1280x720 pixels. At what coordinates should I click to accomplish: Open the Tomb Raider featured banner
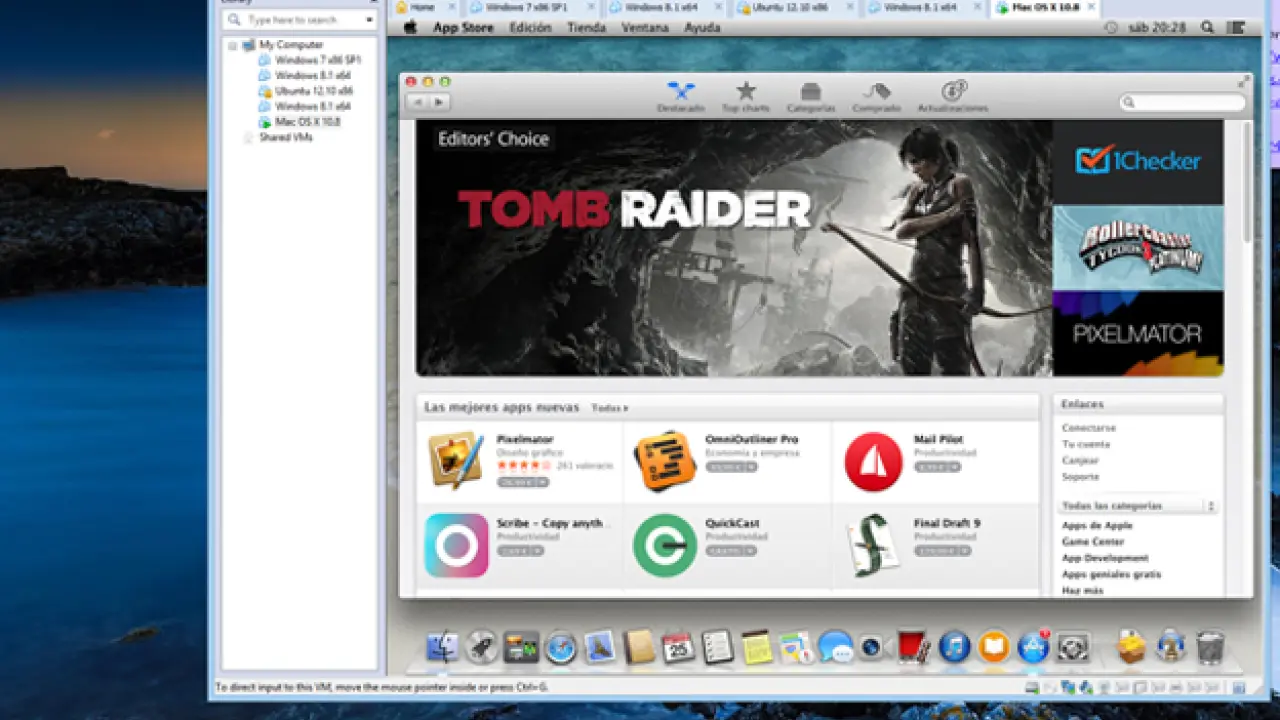point(733,247)
